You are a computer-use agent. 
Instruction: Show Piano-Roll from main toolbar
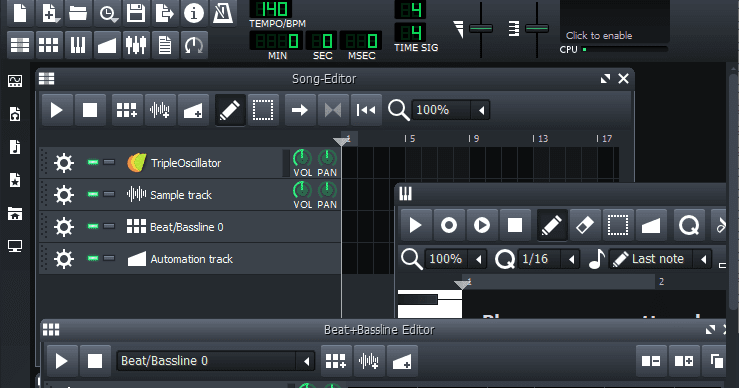[x=78, y=45]
